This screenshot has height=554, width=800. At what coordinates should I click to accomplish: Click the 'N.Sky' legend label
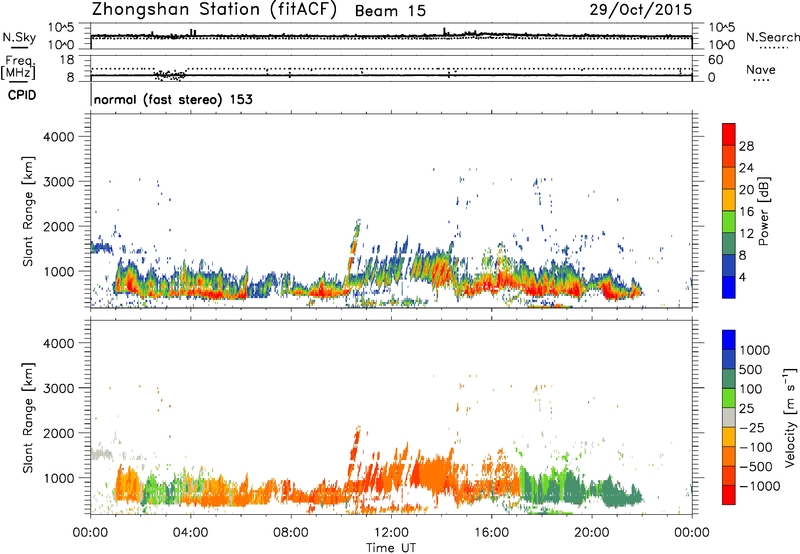click(19, 38)
